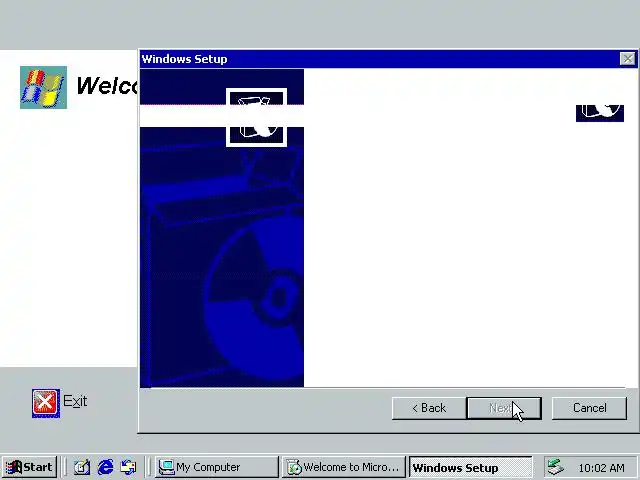This screenshot has width=640, height=480.
Task: Open the Start menu
Action: point(29,467)
